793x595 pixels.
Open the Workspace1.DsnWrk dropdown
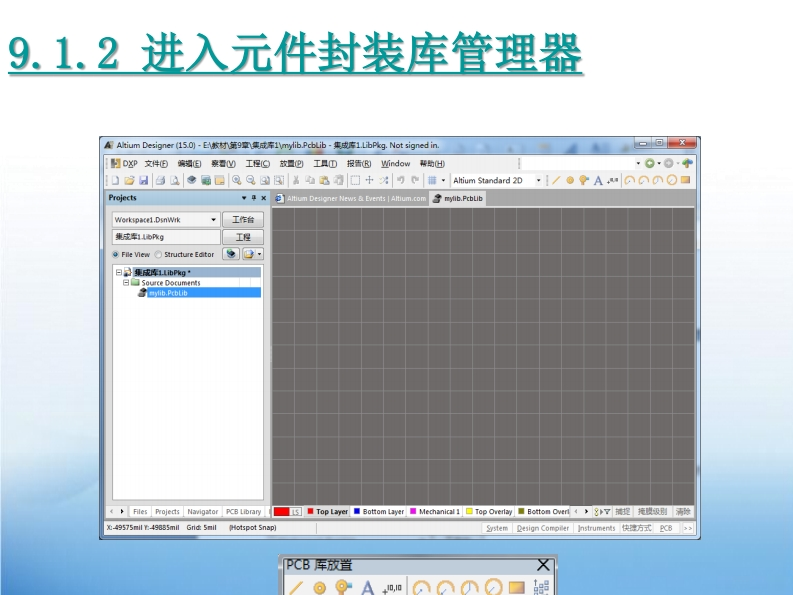[213, 220]
